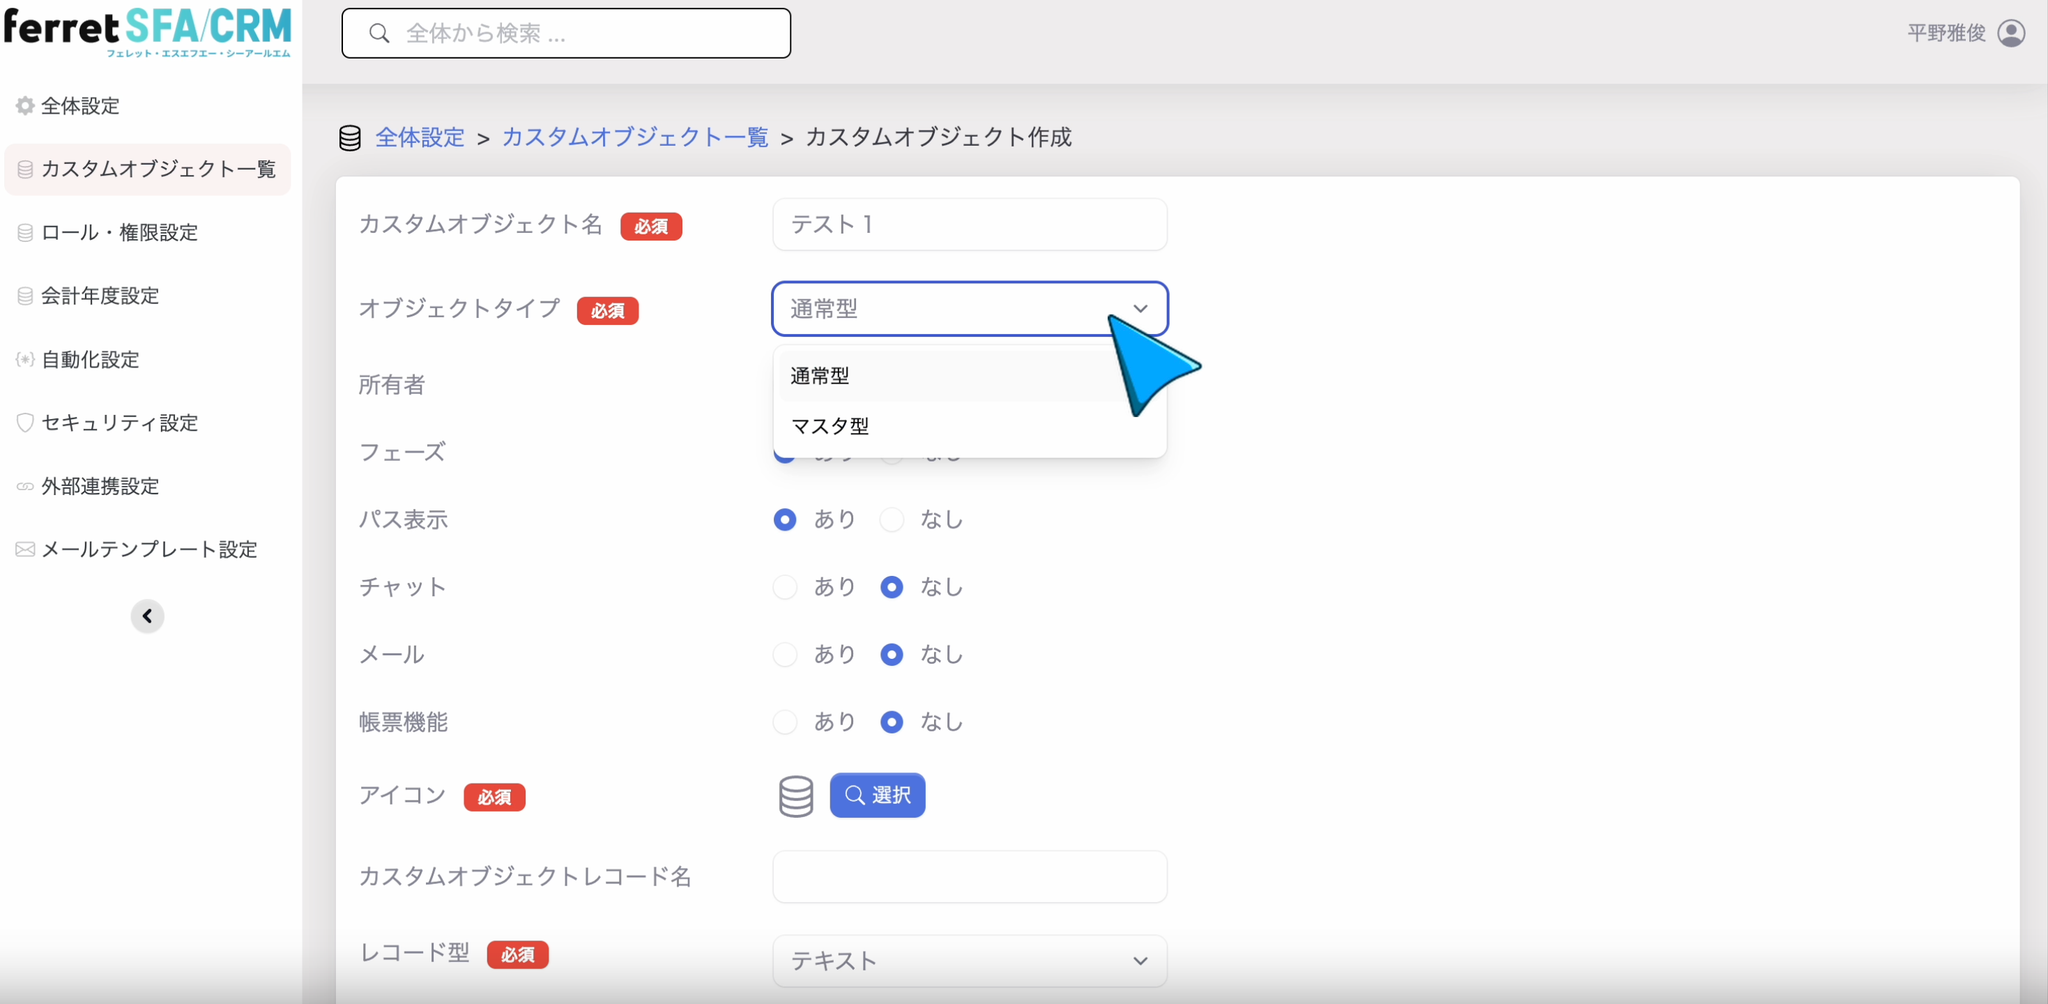This screenshot has width=2048, height=1004.
Task: Choose マスタ型 from the dropdown list
Action: pos(969,426)
